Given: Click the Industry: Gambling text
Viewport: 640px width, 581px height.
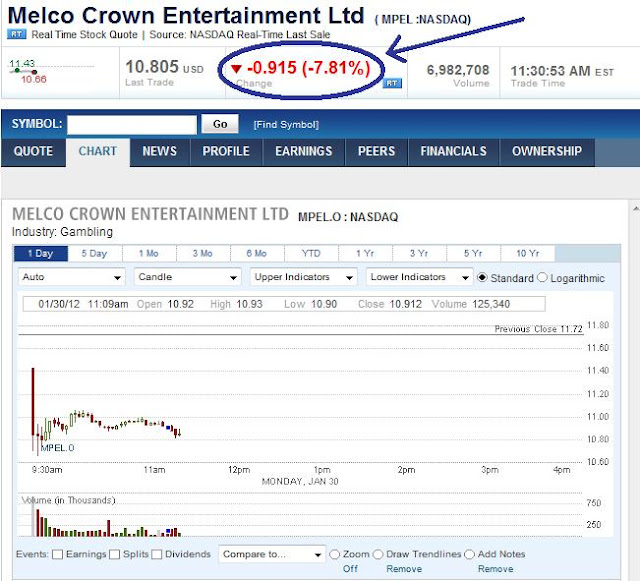Looking at the screenshot, I should coord(62,232).
